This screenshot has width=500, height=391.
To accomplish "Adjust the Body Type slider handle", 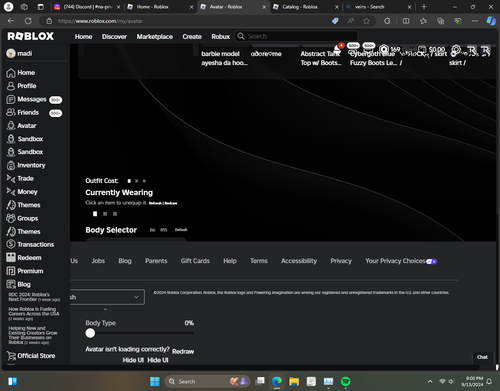I will point(90,333).
